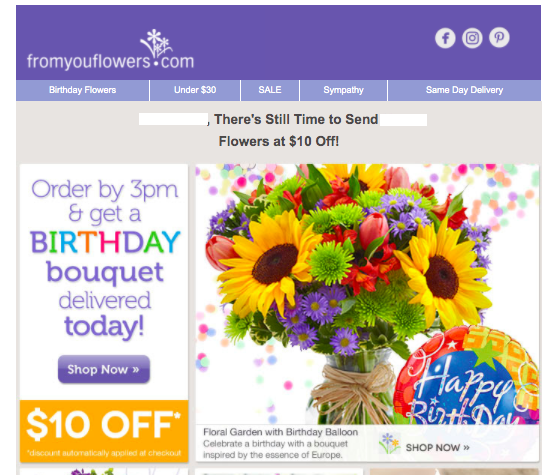The height and width of the screenshot is (475, 555).
Task: Click Floral Garden with Birthday Balloon title
Action: tap(280, 432)
